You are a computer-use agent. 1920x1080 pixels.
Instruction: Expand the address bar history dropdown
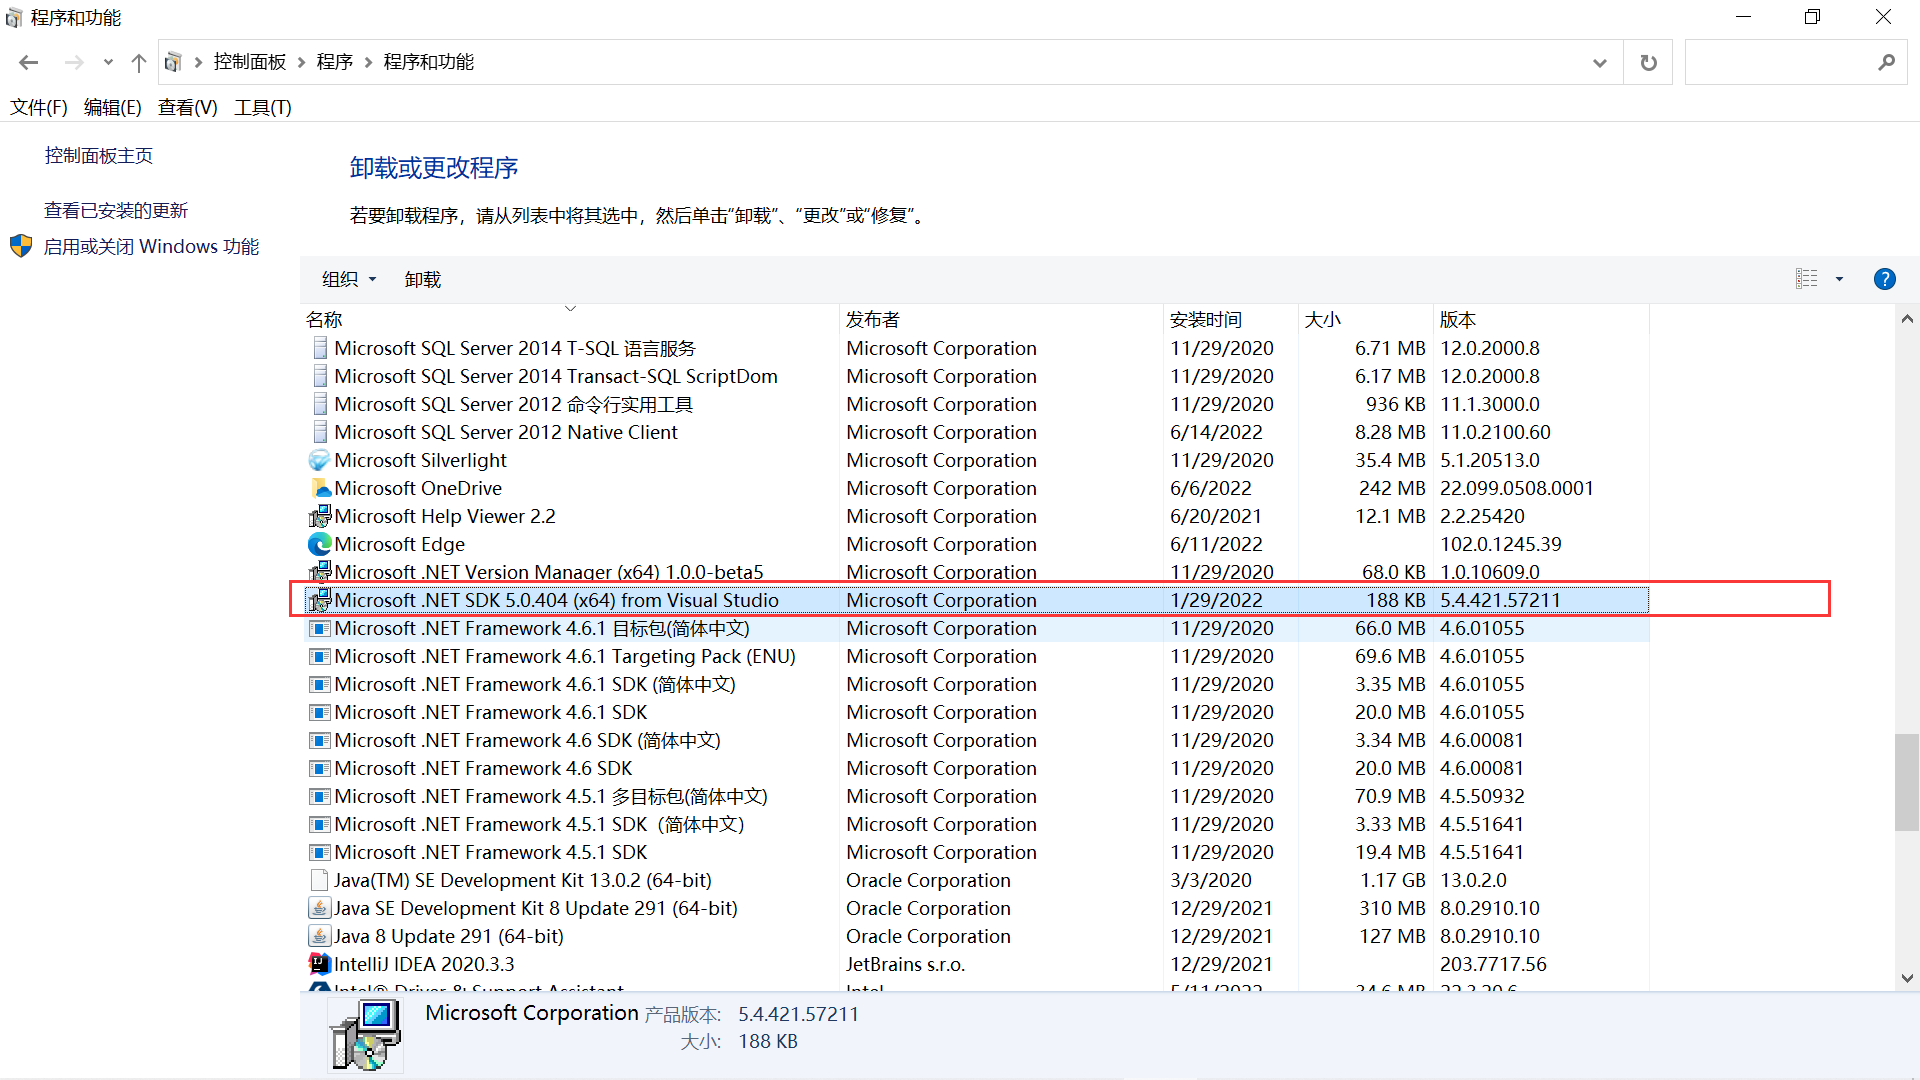1600,62
